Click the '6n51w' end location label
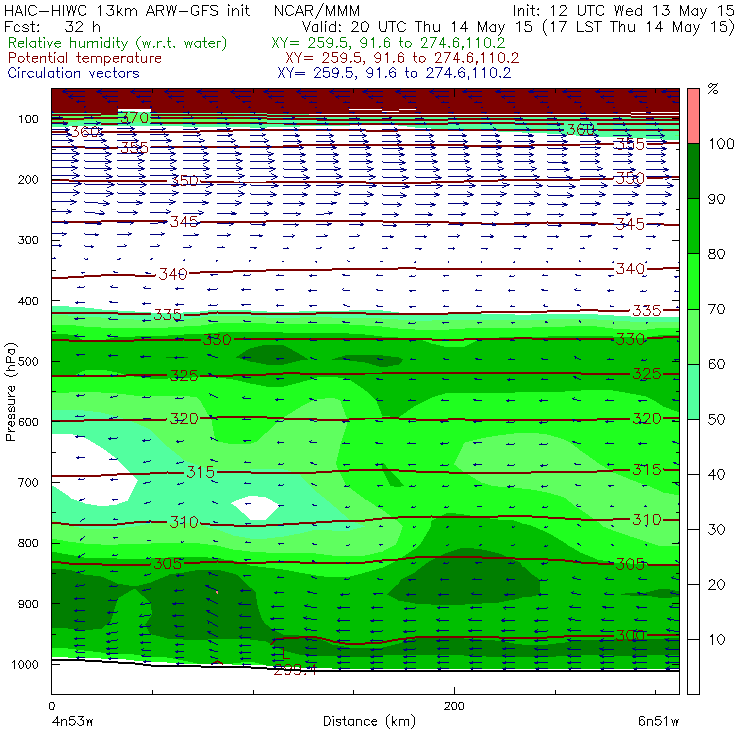 [658, 721]
